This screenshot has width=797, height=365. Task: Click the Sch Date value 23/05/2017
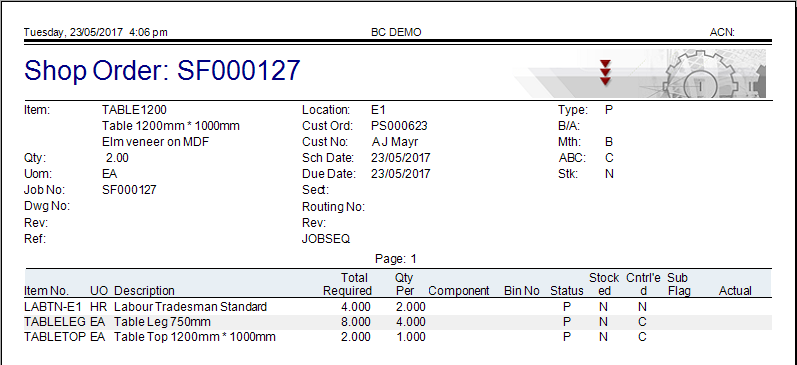[x=401, y=158]
